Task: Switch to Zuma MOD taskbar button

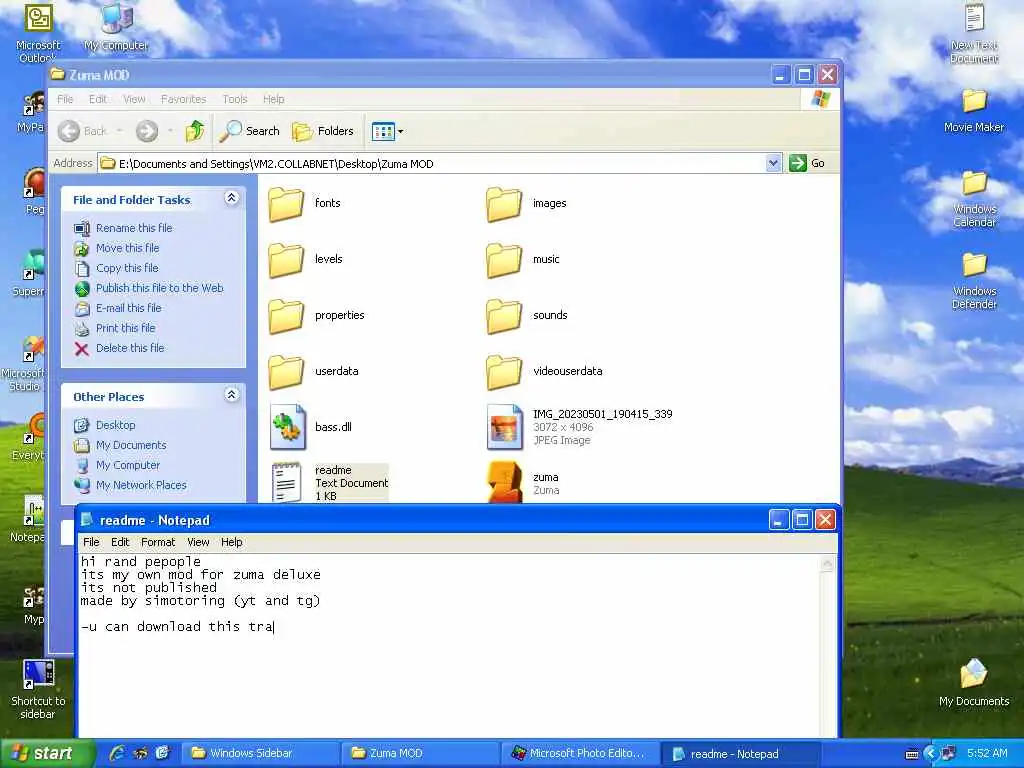Action: pos(421,754)
